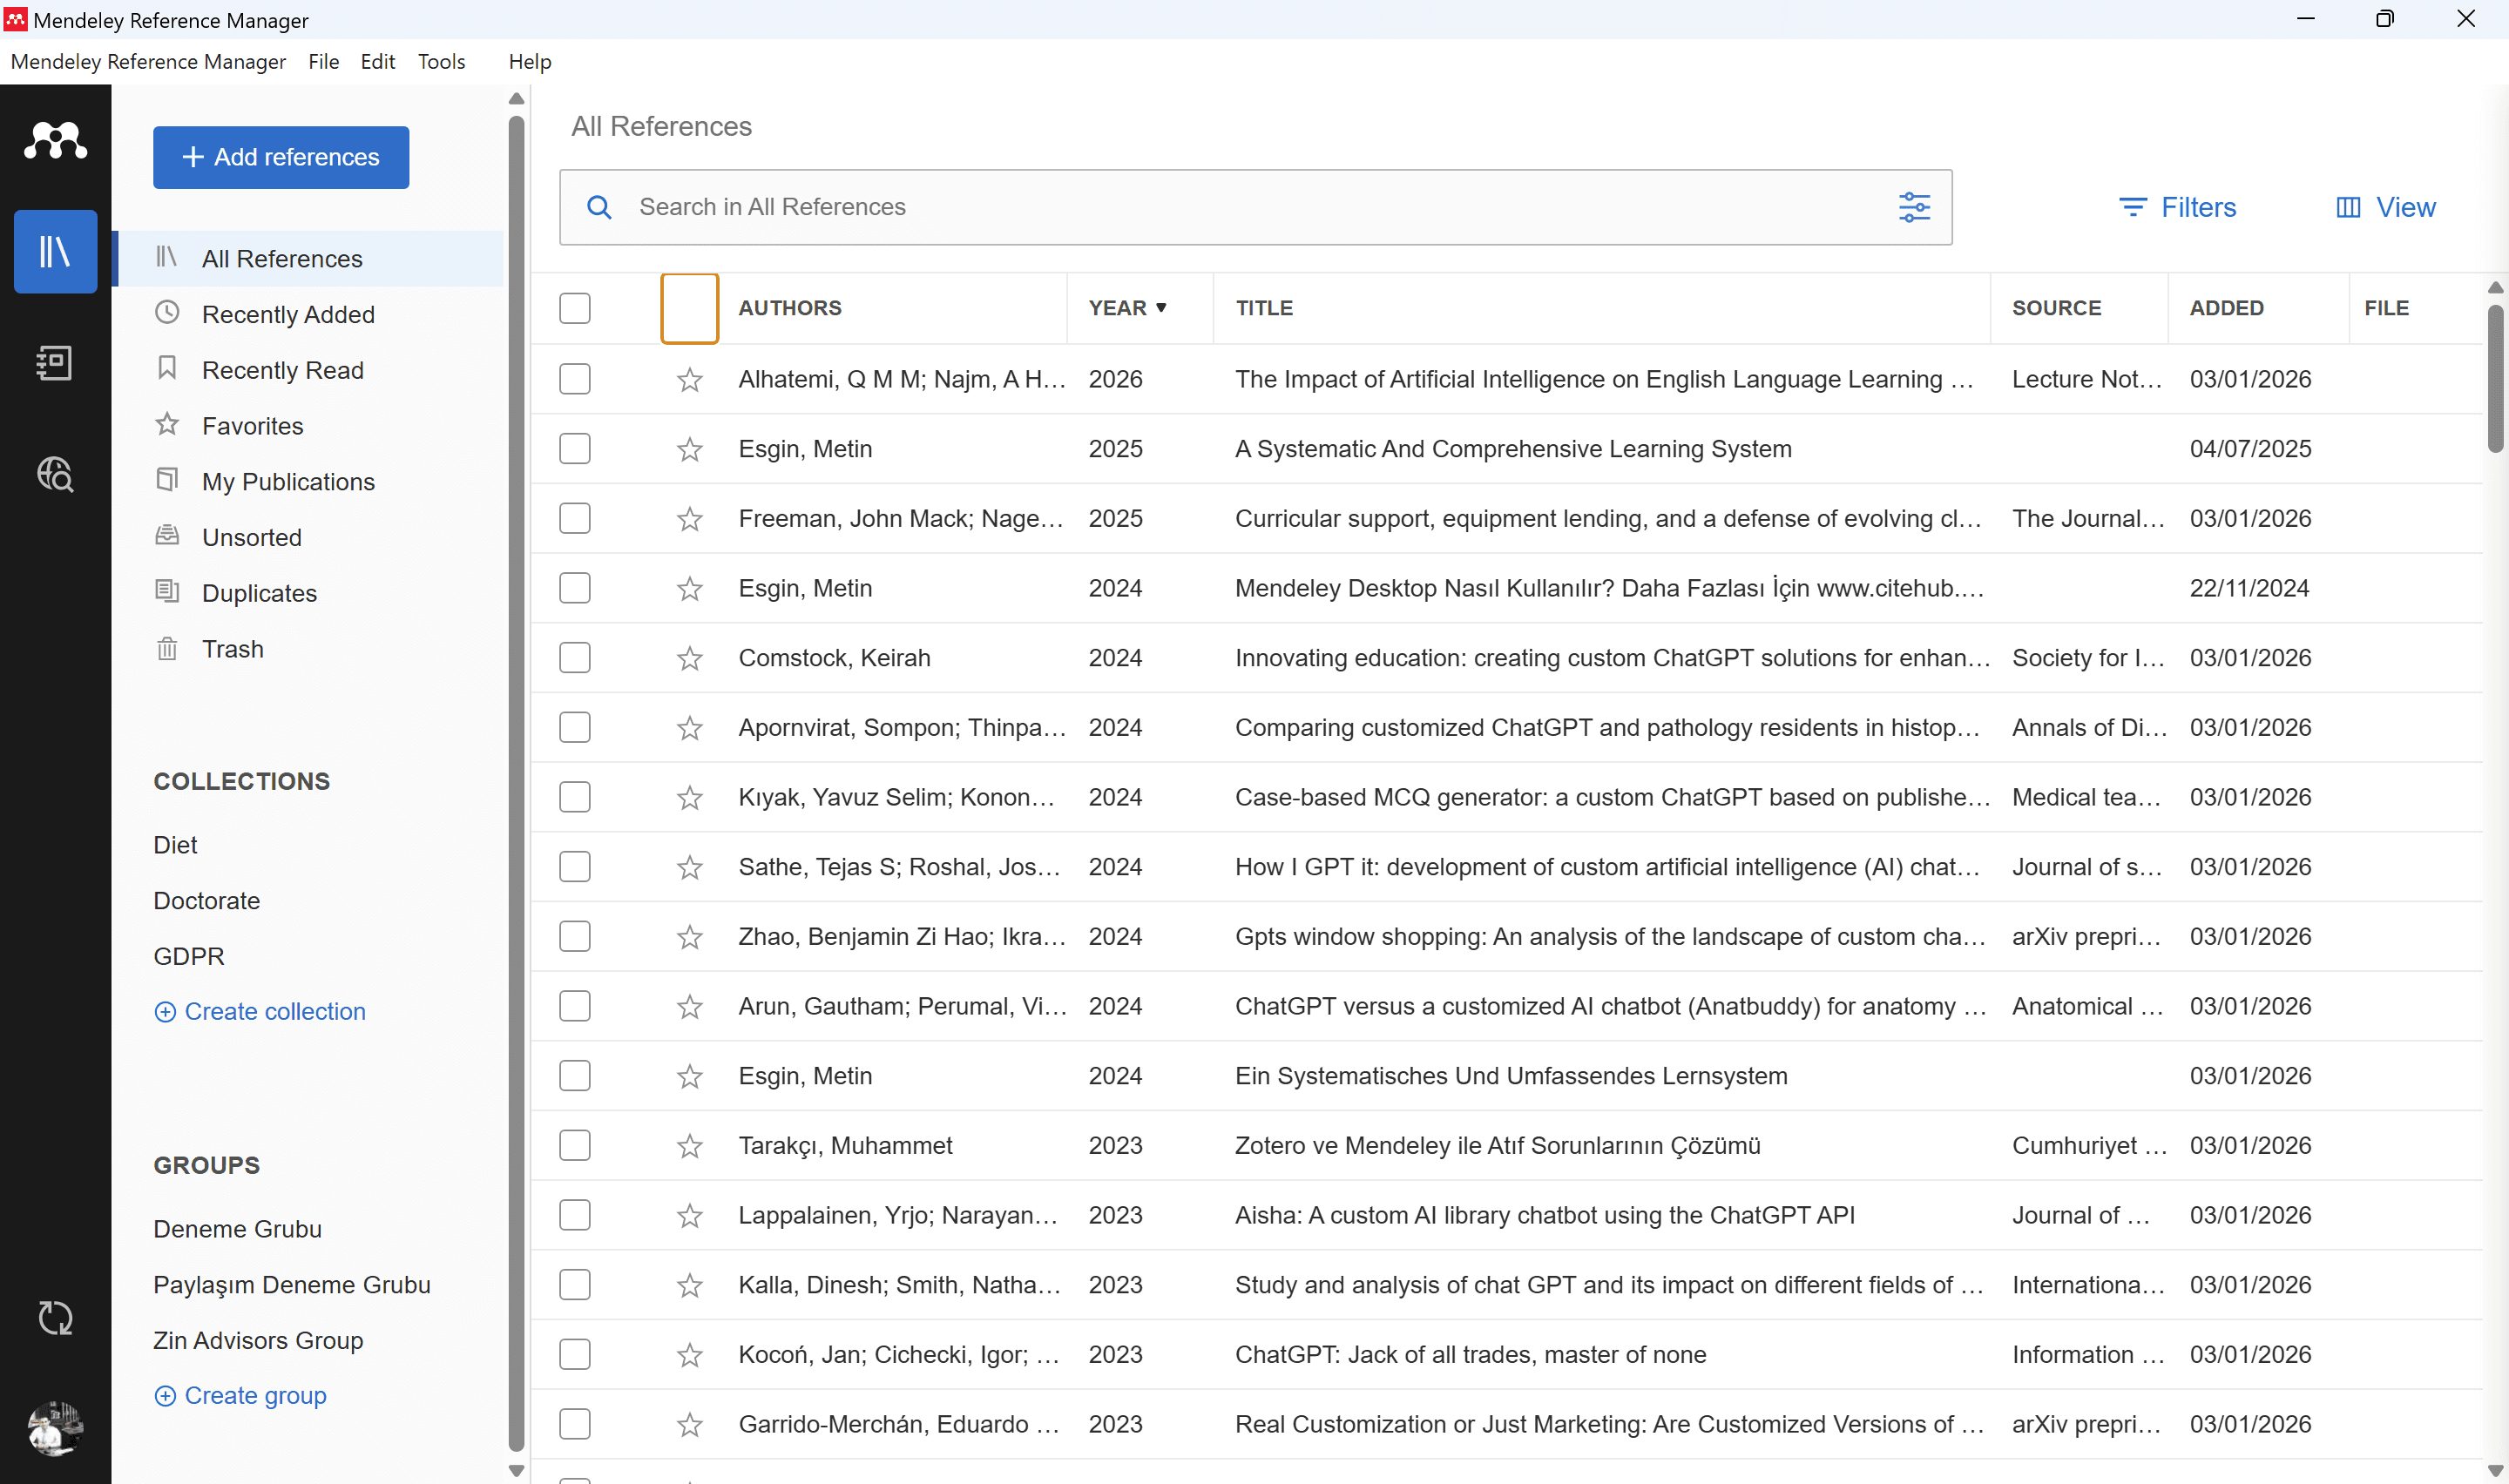This screenshot has width=2509, height=1484.
Task: Star the Kıyak, Yavuz Selim reference
Action: (689, 798)
